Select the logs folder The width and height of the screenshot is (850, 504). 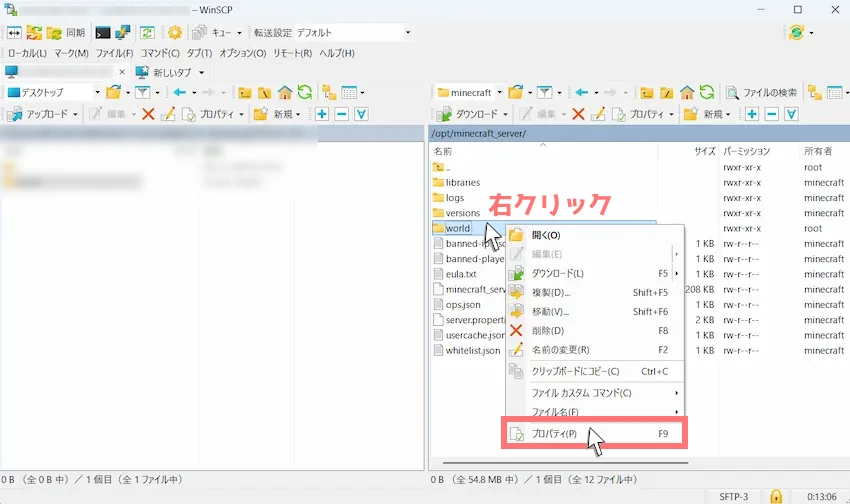click(448, 198)
